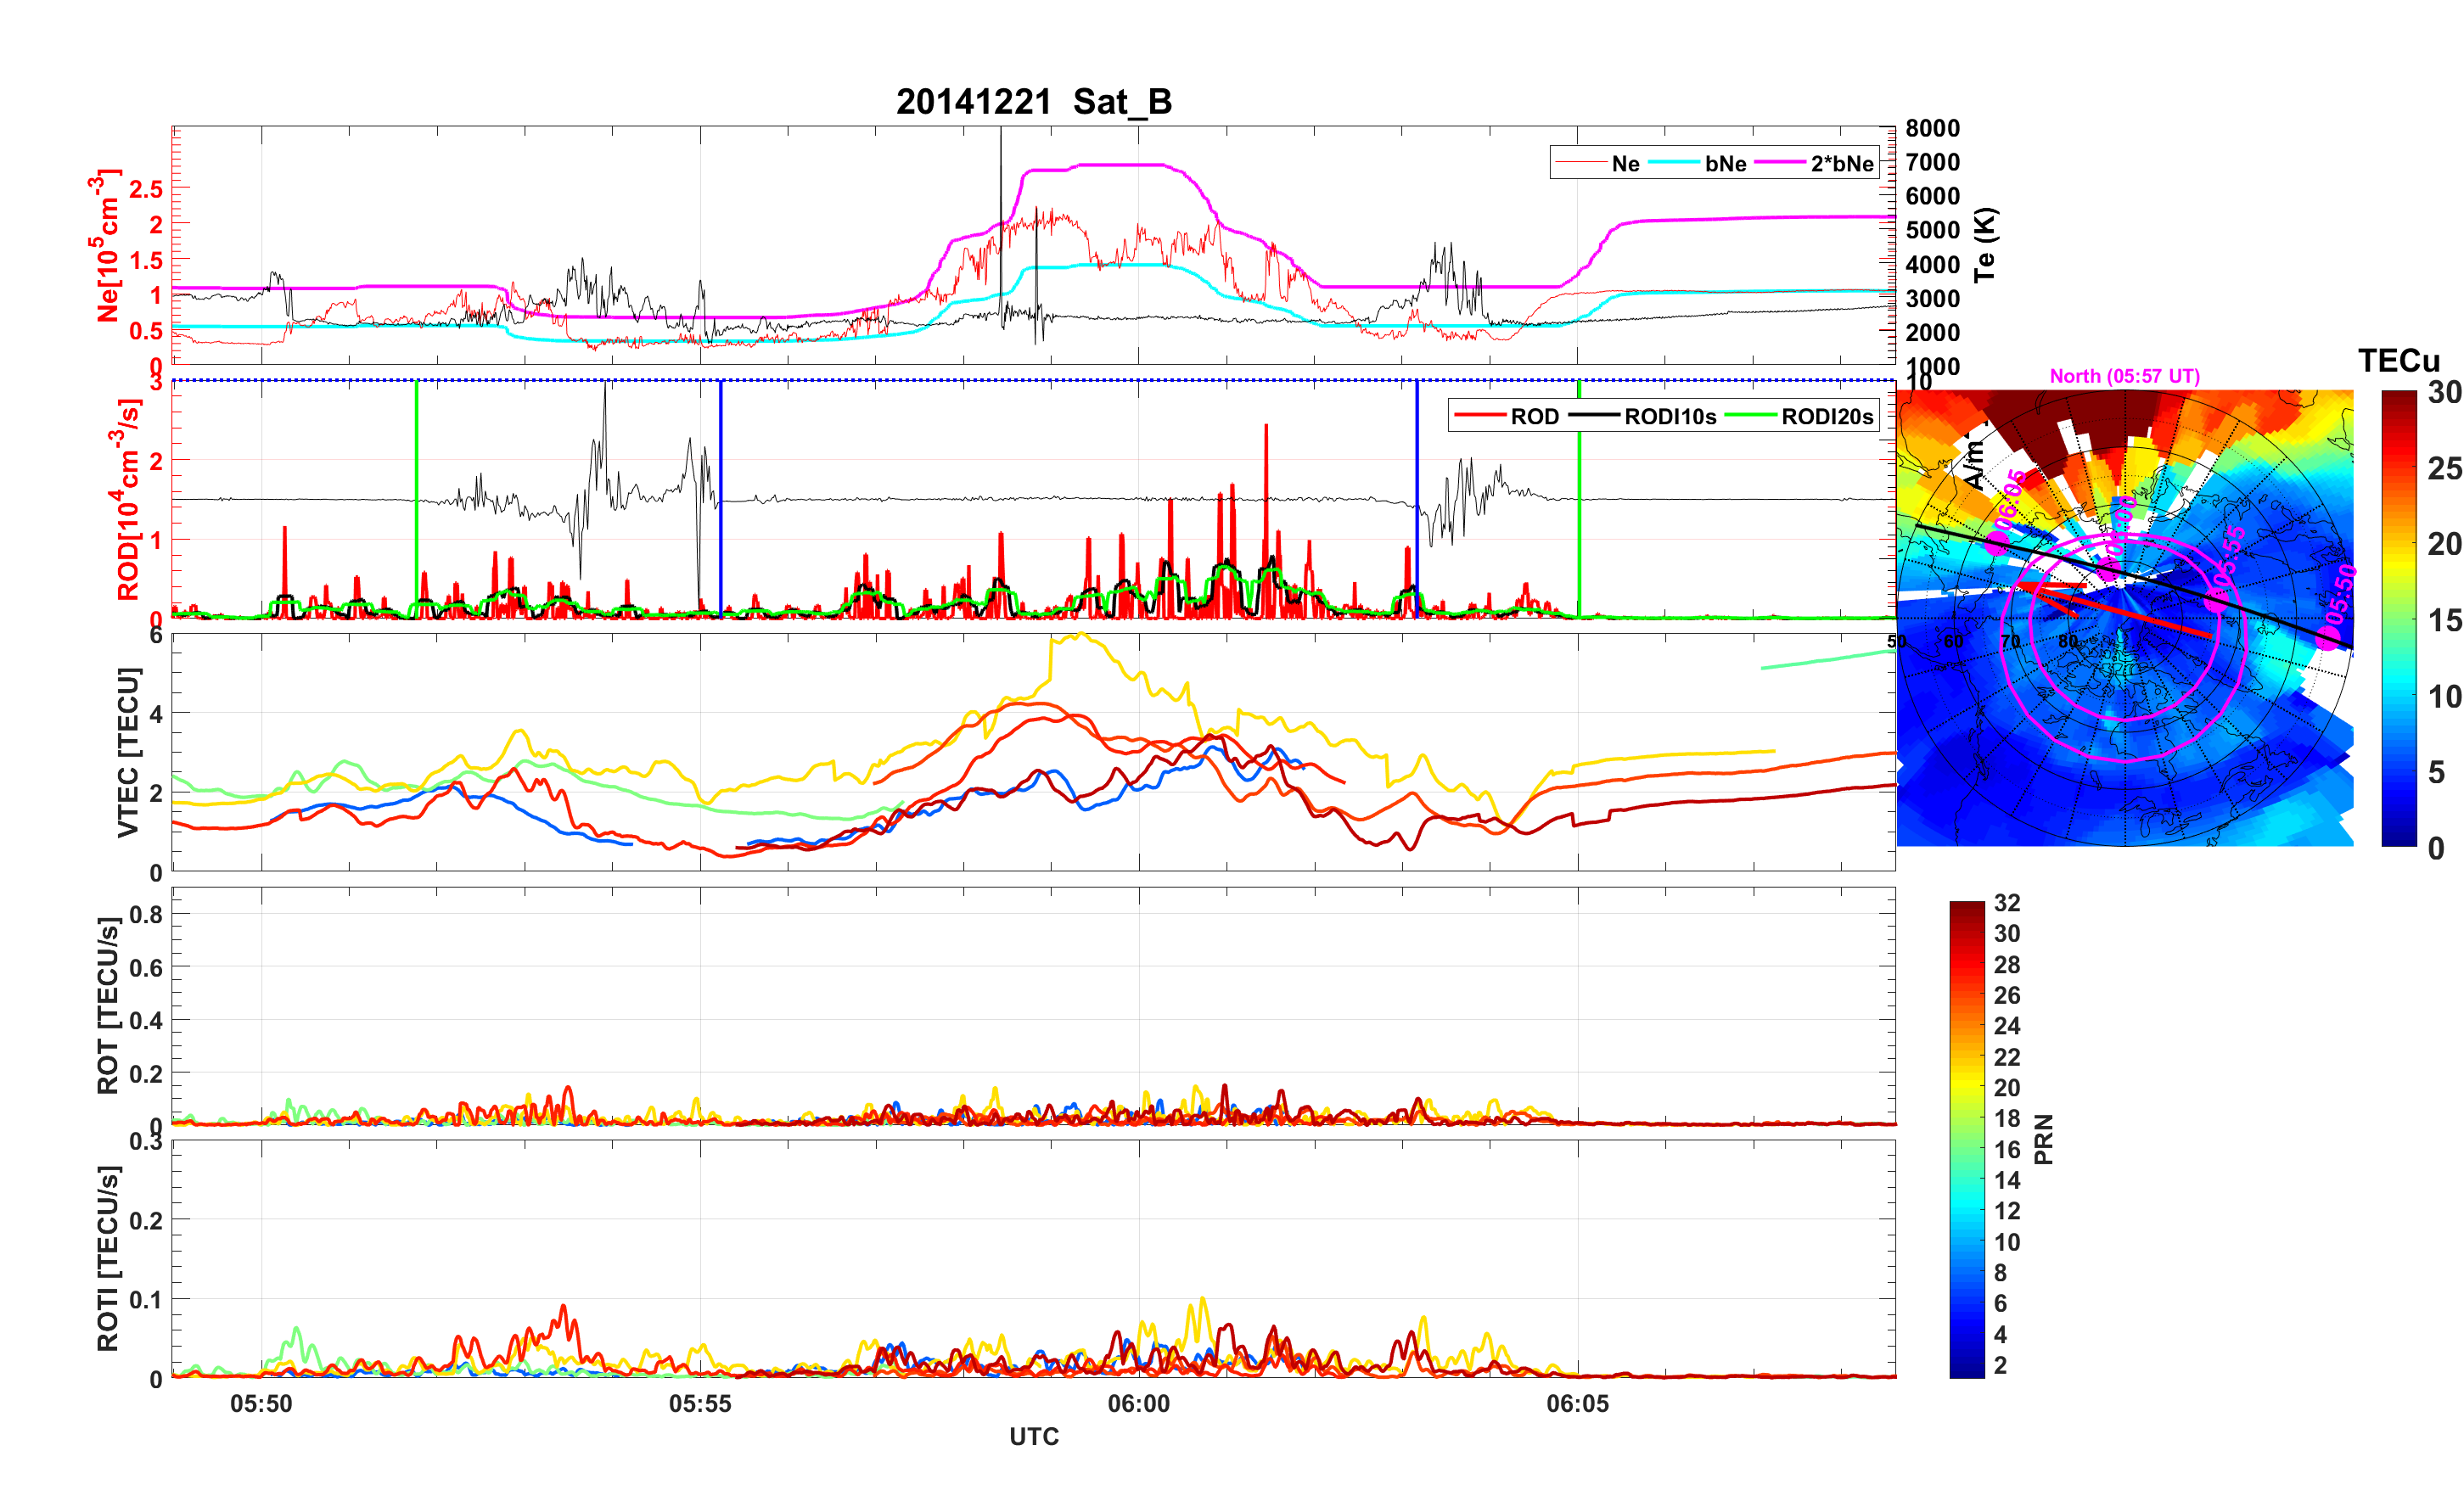
Task: Click the PRN colorbar label
Action: click(2044, 1139)
